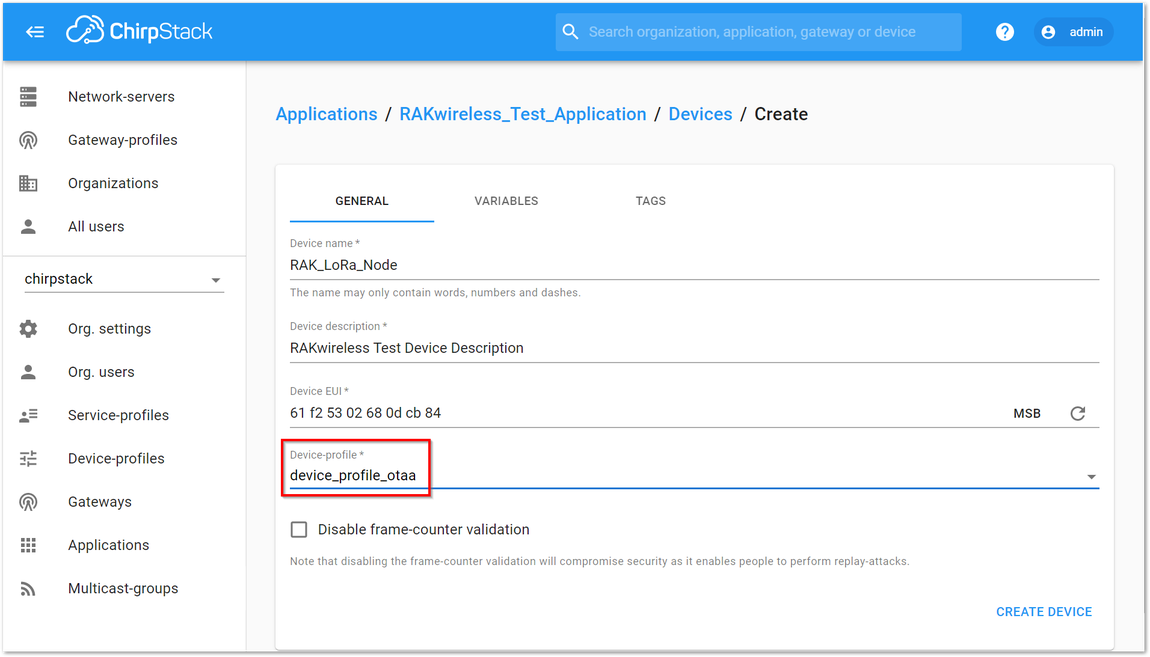Open Multicast-groups menu item
The width and height of the screenshot is (1150, 657).
tap(123, 588)
